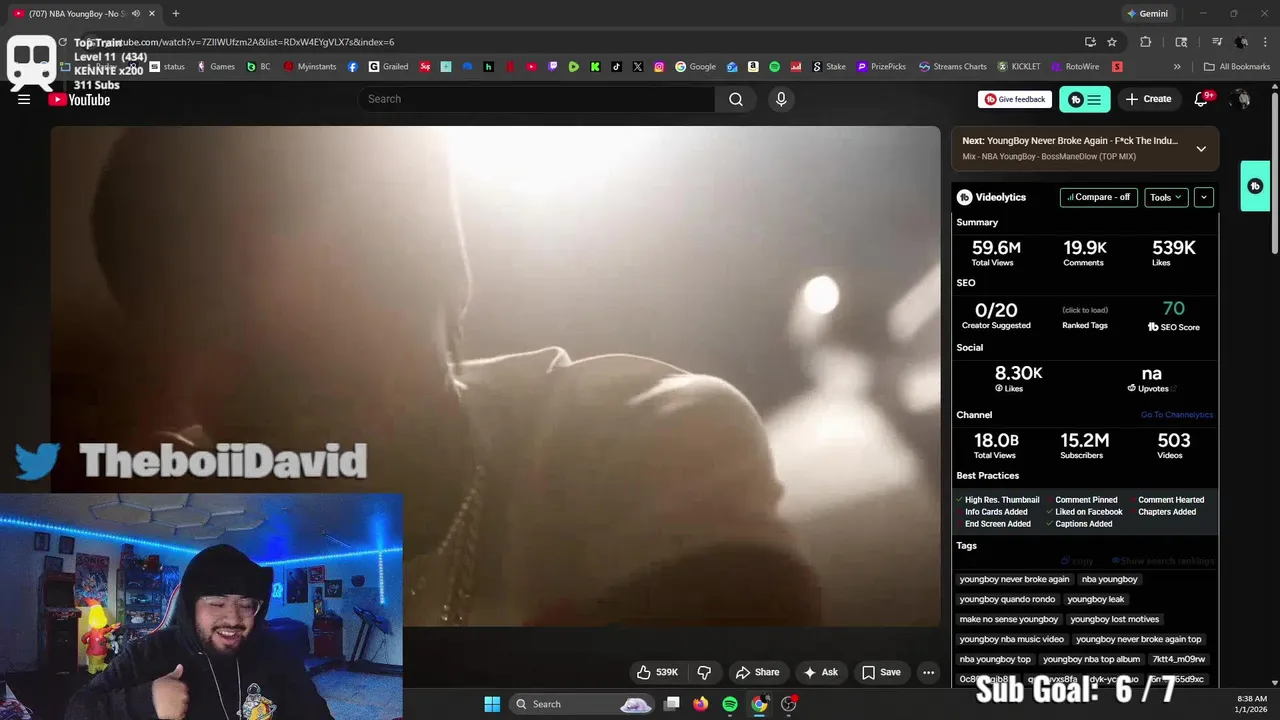Open the All Bookmarks folder

point(1237,67)
